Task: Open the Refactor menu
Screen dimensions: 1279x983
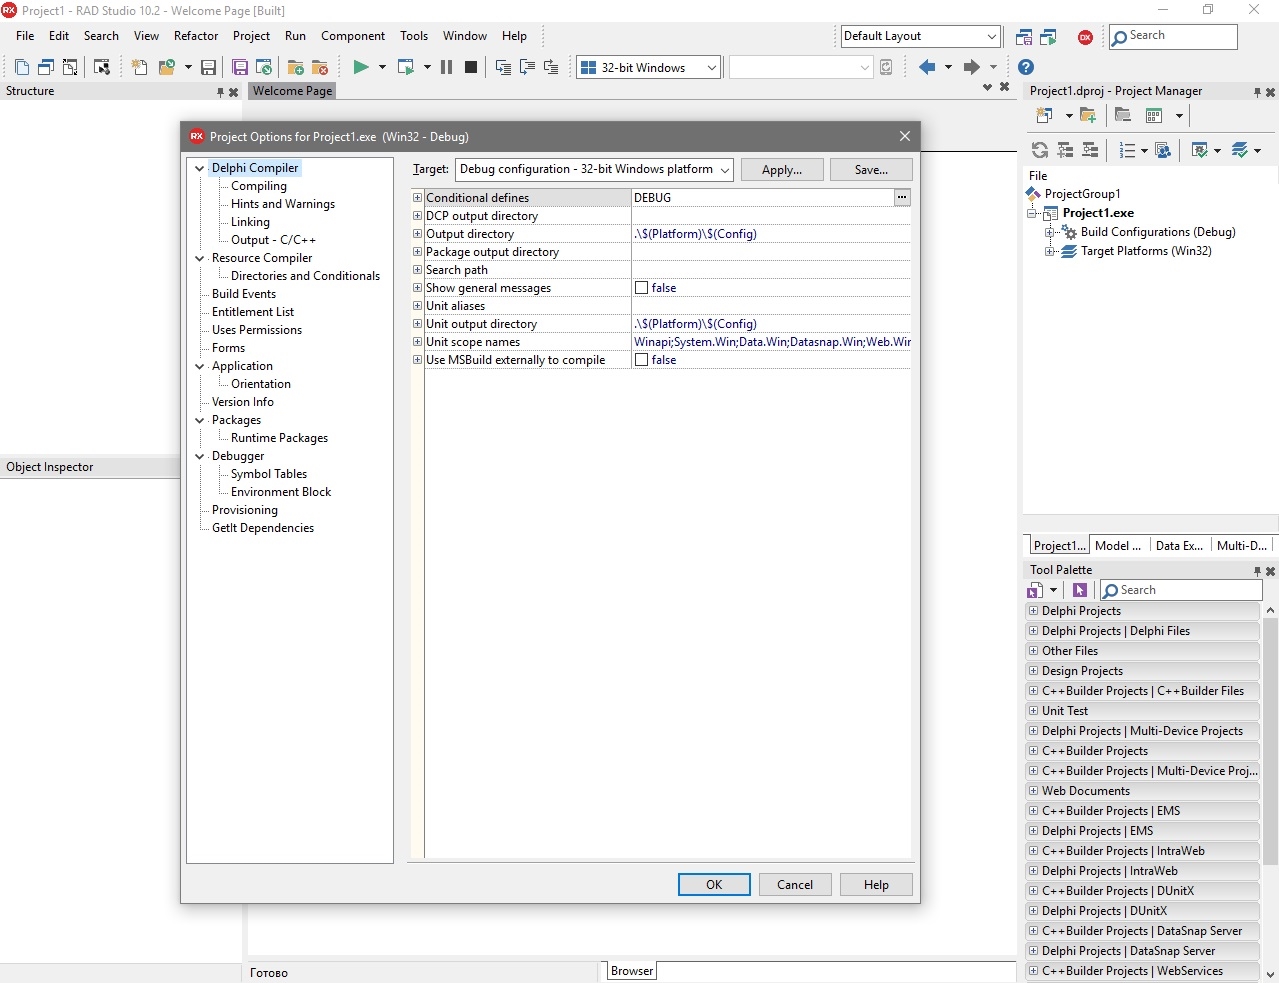Action: [196, 36]
